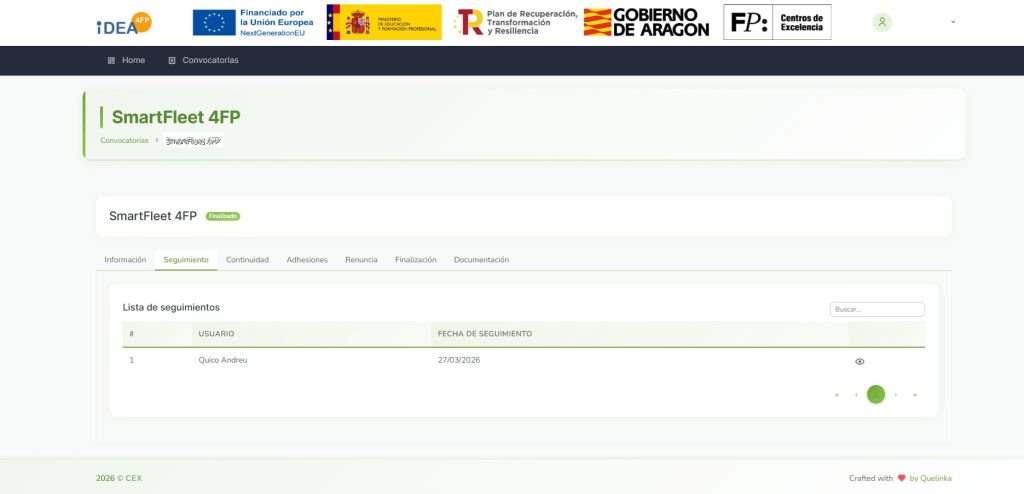The height and width of the screenshot is (494, 1024).
Task: Expand the user account dropdown arrow
Action: coord(952,22)
